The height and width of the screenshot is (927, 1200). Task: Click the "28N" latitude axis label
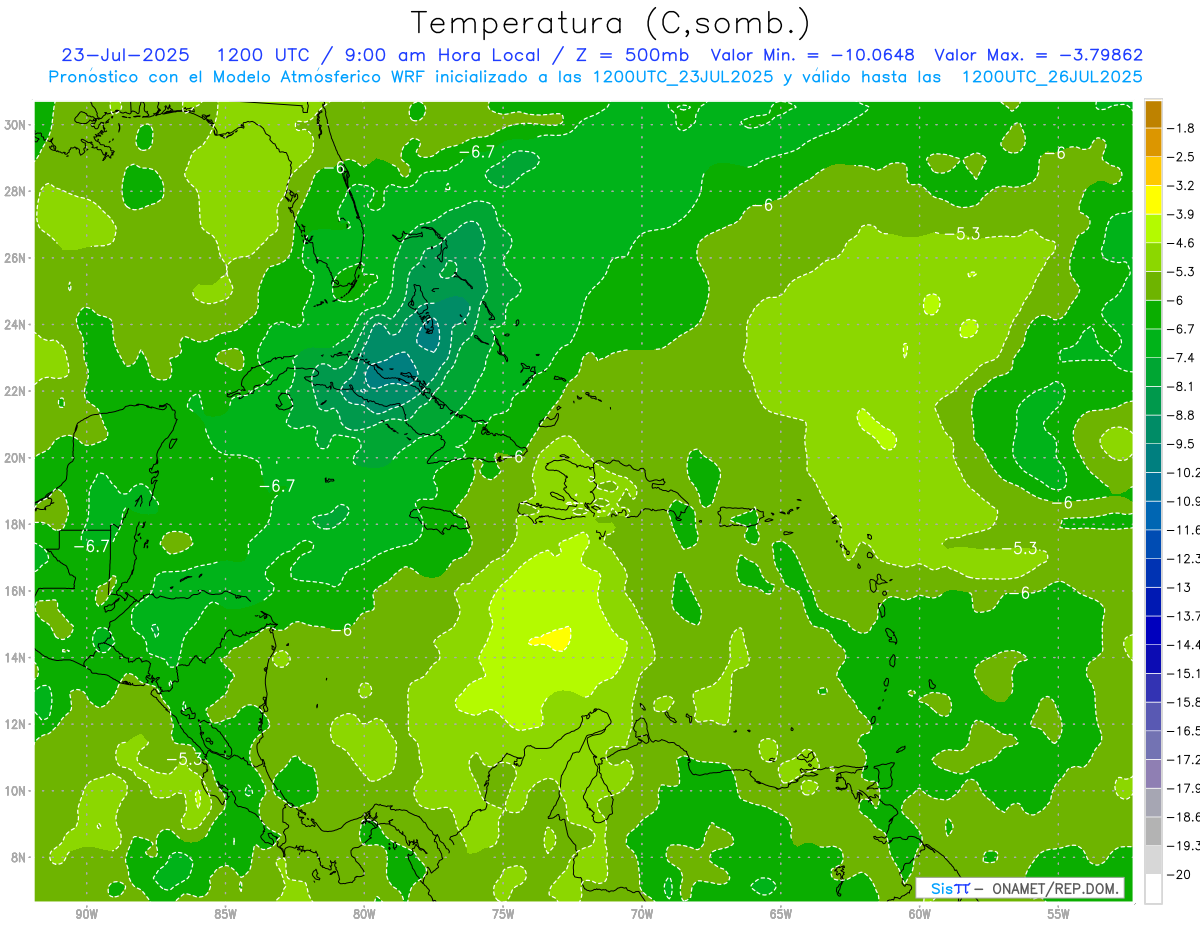15,191
